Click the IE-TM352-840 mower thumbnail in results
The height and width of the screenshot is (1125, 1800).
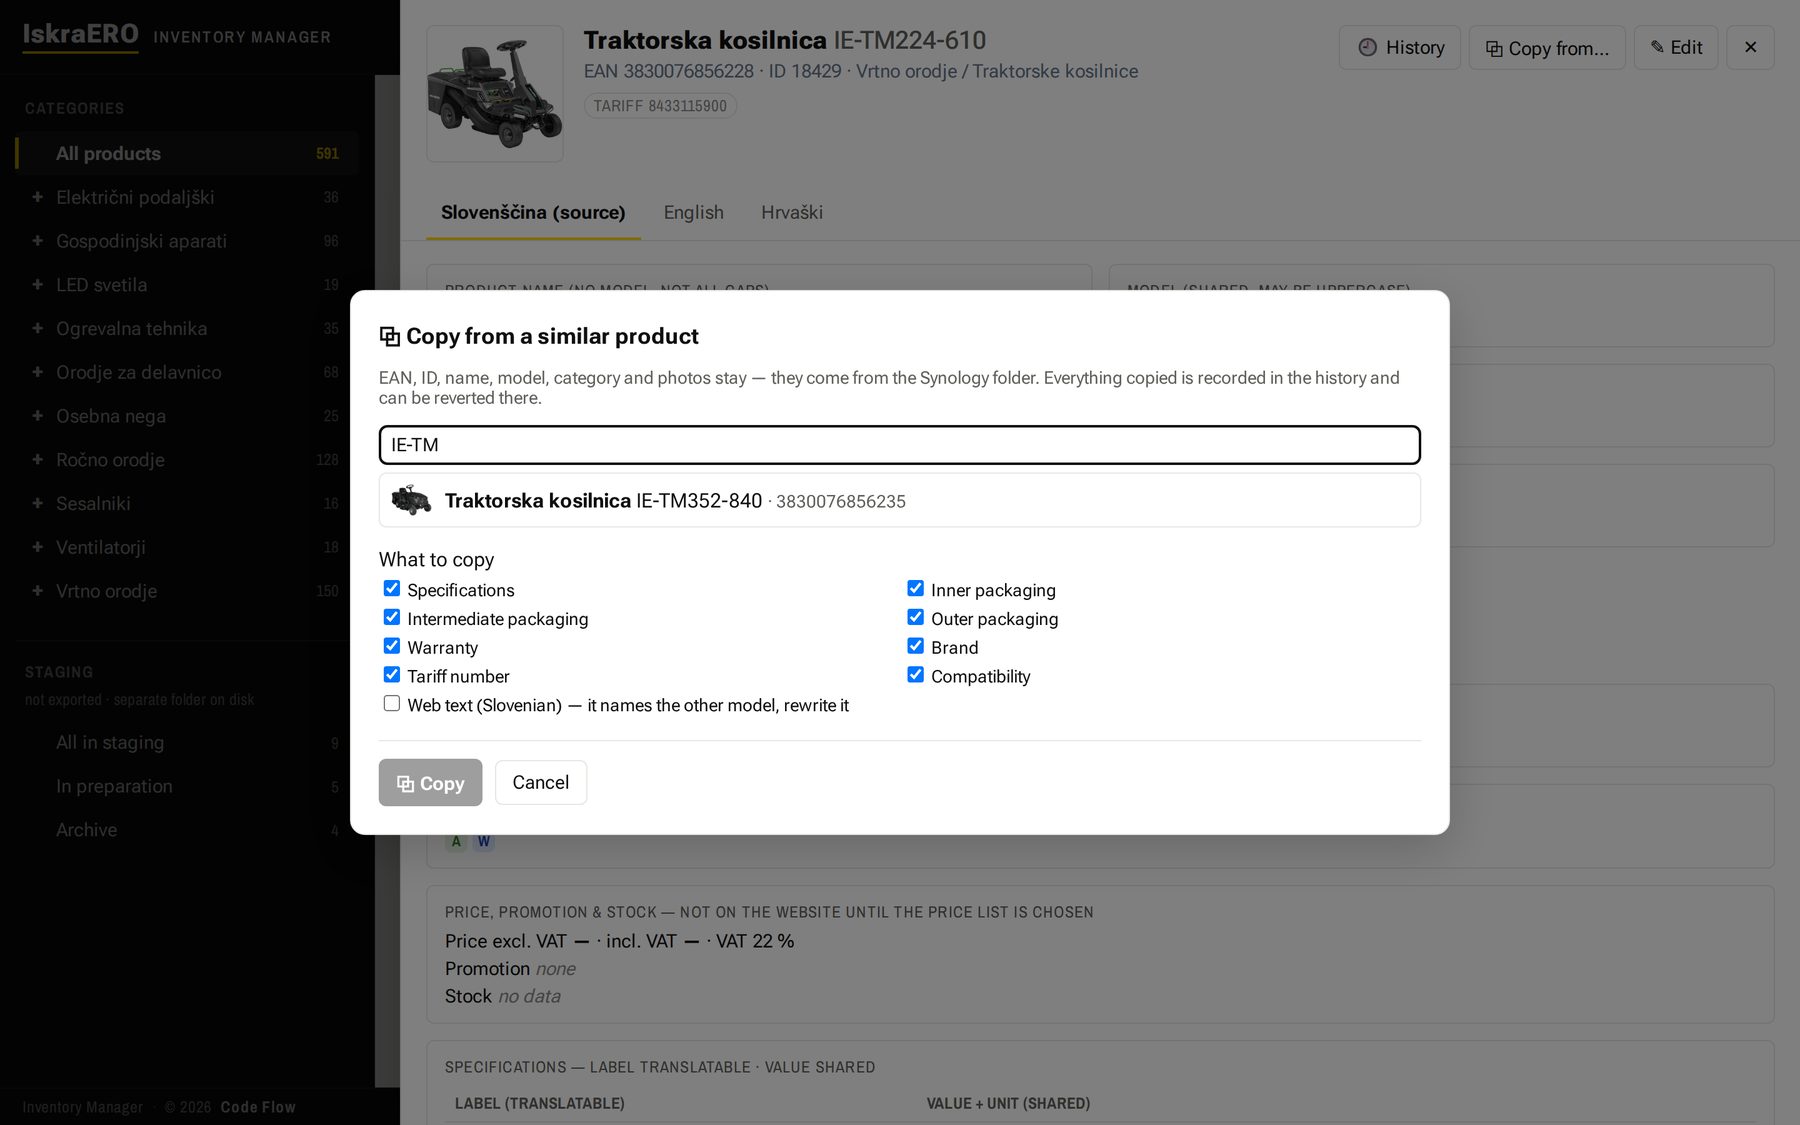[x=411, y=500]
